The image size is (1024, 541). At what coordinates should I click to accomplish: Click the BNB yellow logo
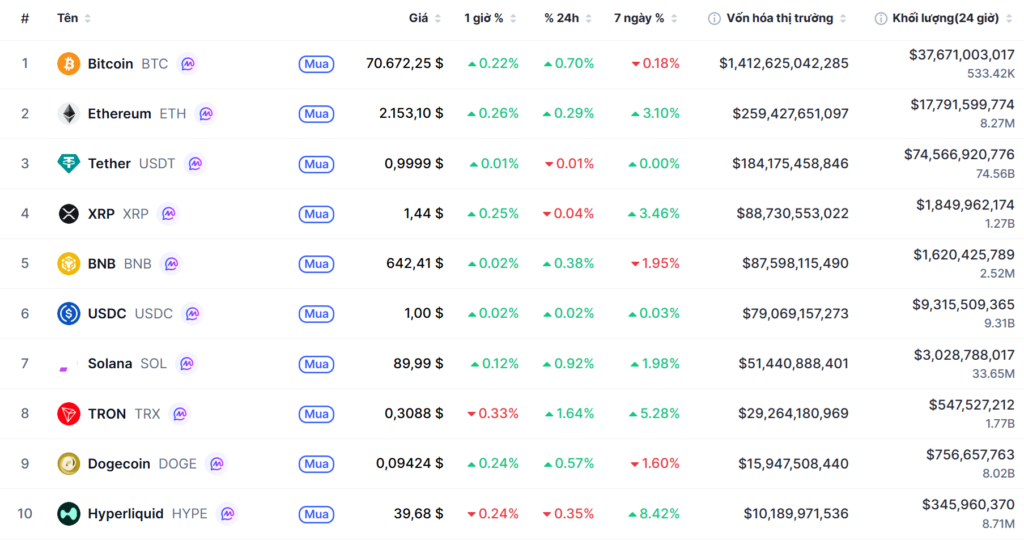(x=69, y=263)
